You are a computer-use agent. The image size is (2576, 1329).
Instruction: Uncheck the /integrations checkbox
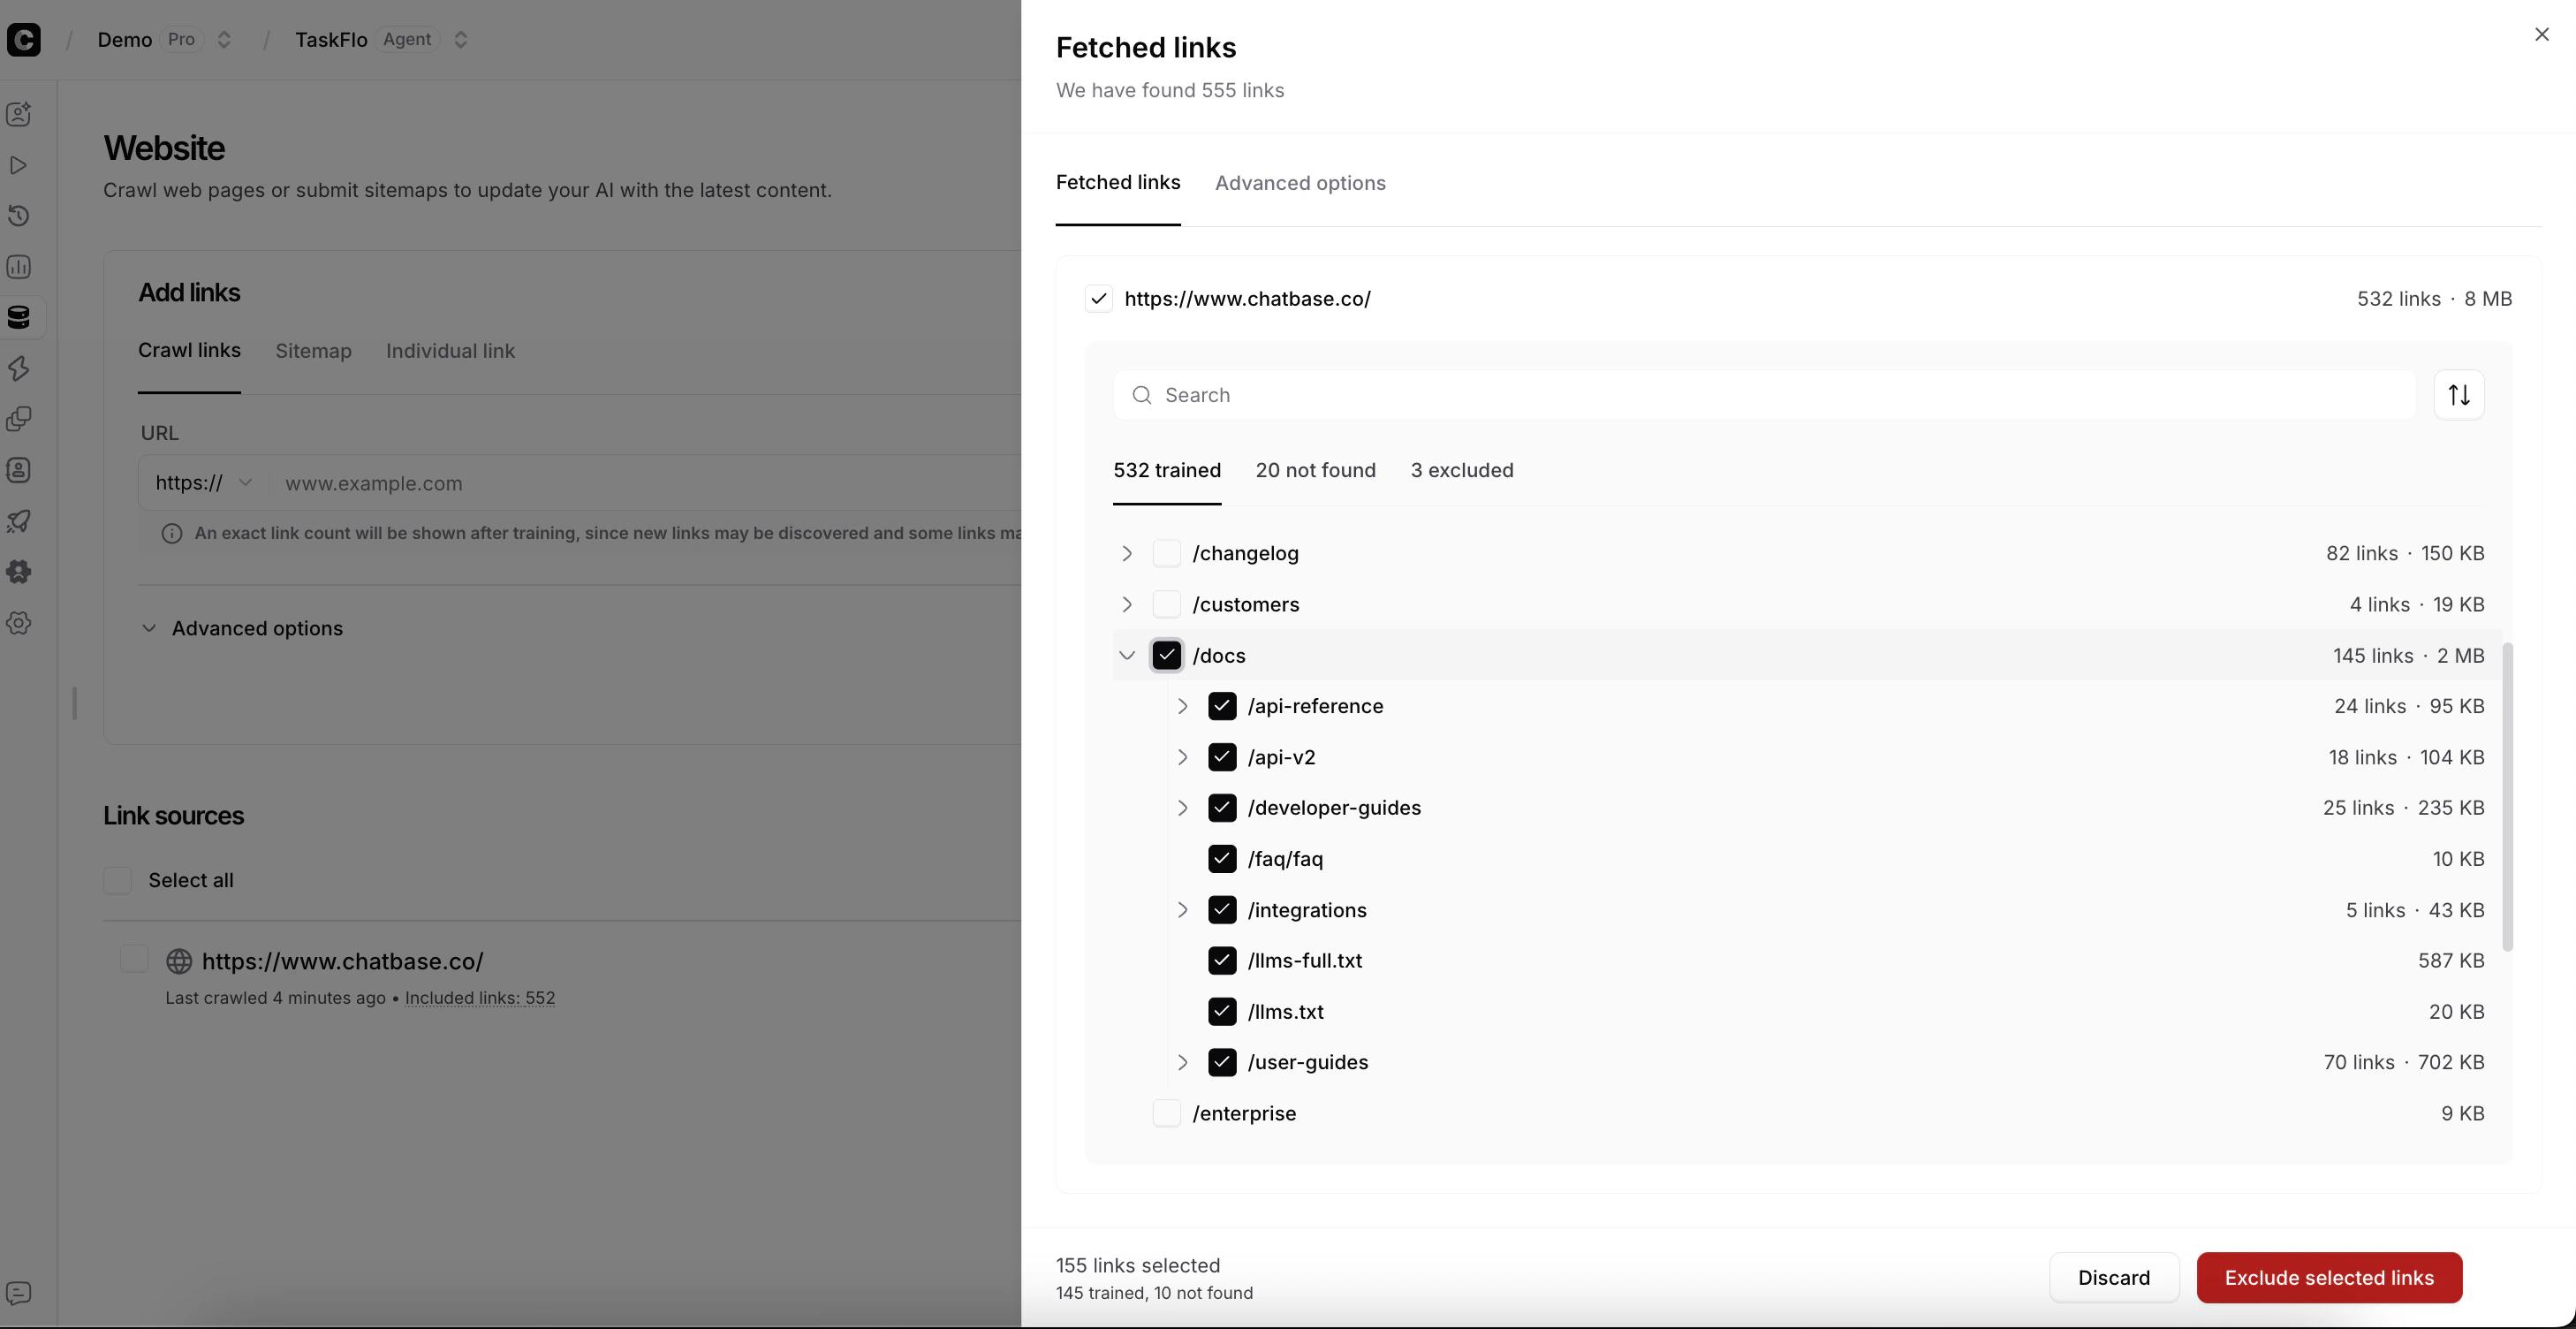[x=1222, y=910]
